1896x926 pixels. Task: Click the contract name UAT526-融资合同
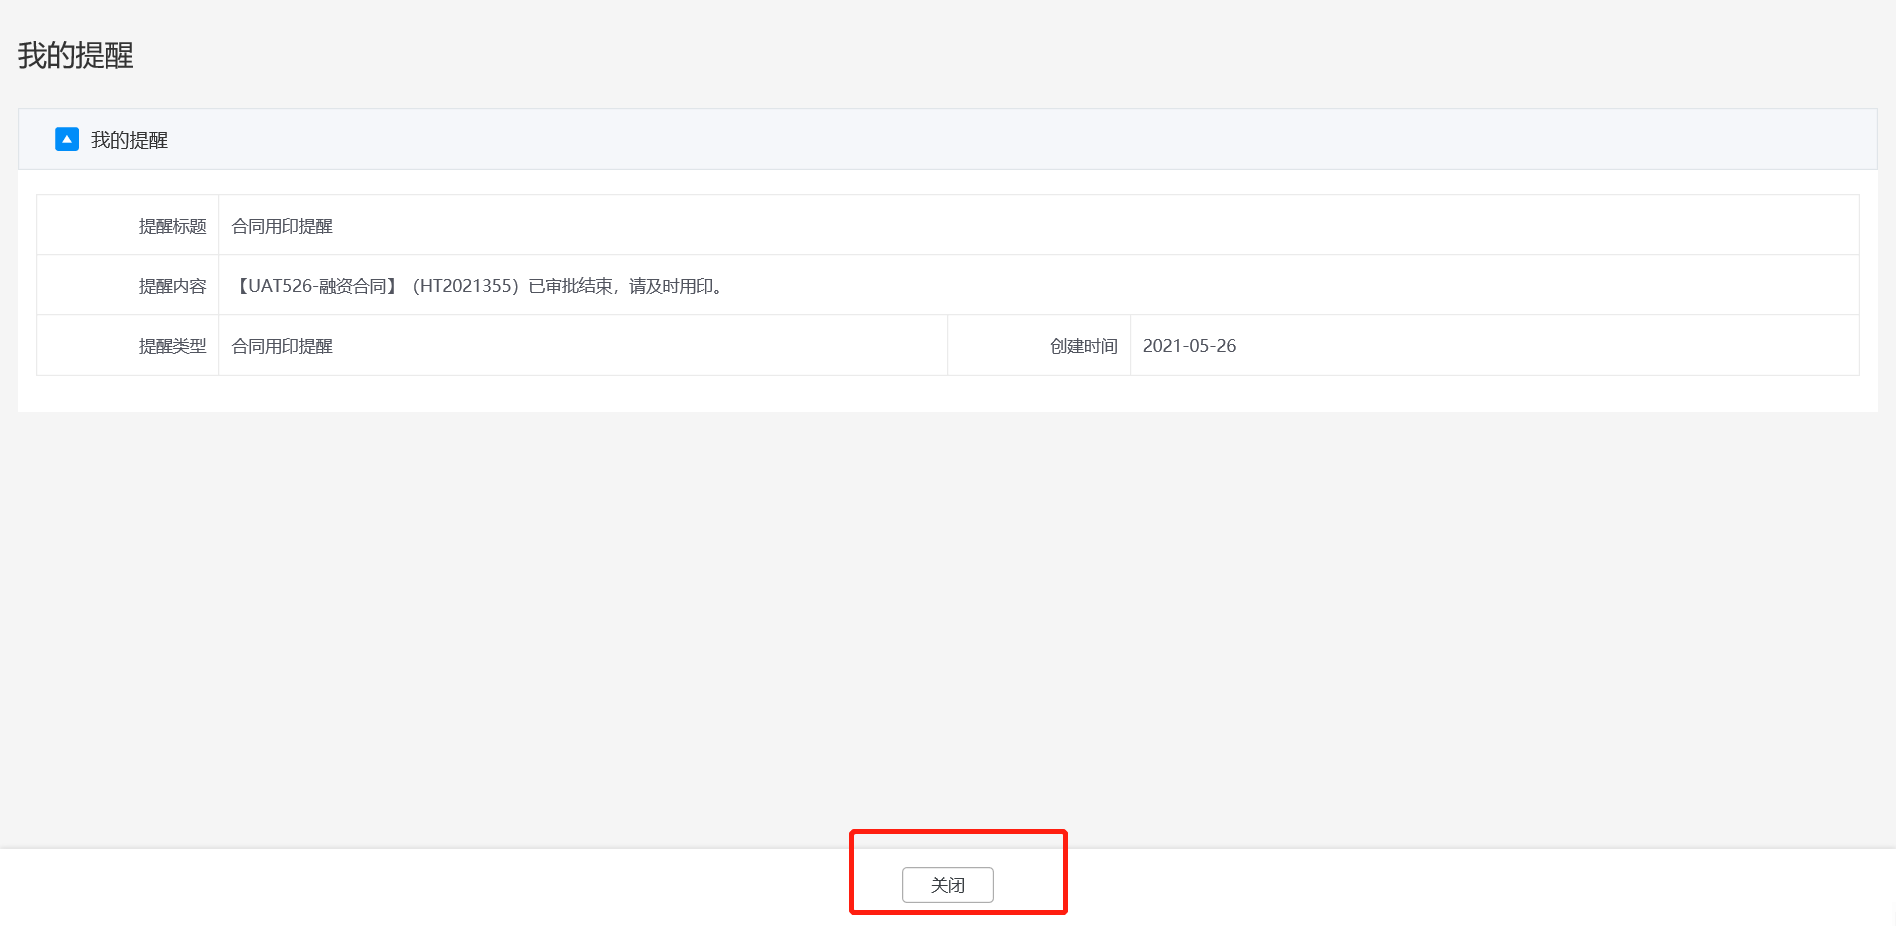coord(317,286)
